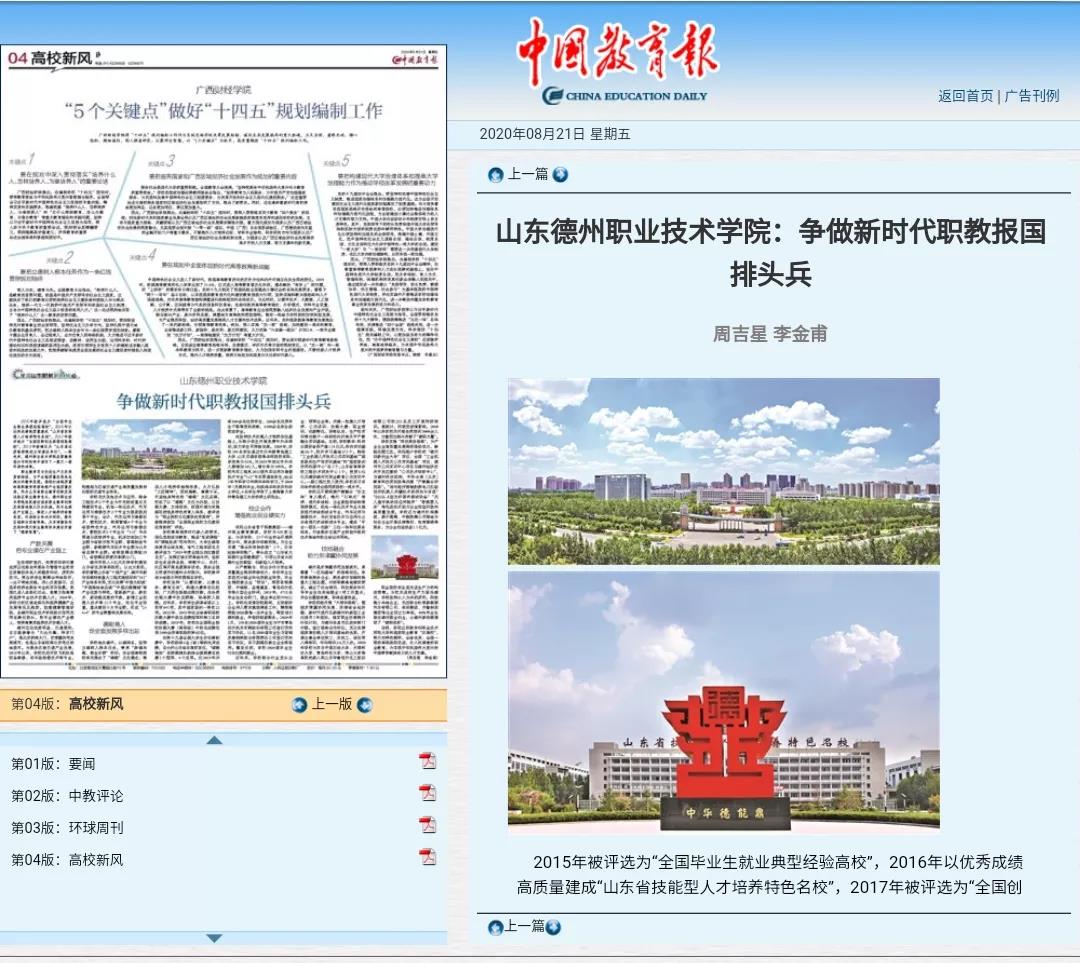Click the 中国教育报 masthead logo
Image resolution: width=1080 pixels, height=963 pixels.
click(617, 62)
